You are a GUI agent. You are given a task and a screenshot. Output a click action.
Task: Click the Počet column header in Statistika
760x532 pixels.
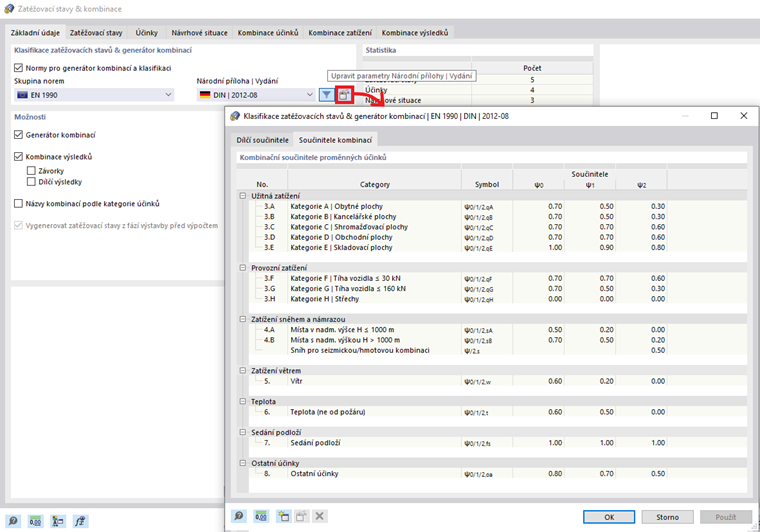click(532, 68)
